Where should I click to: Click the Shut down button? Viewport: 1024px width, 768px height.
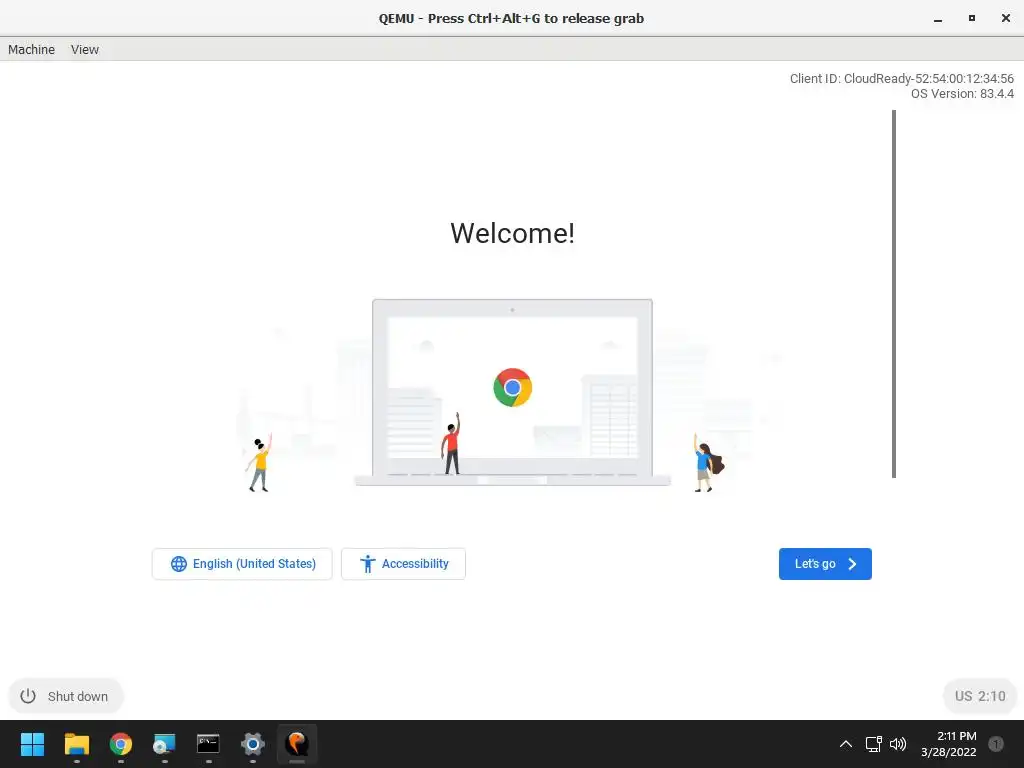point(65,696)
